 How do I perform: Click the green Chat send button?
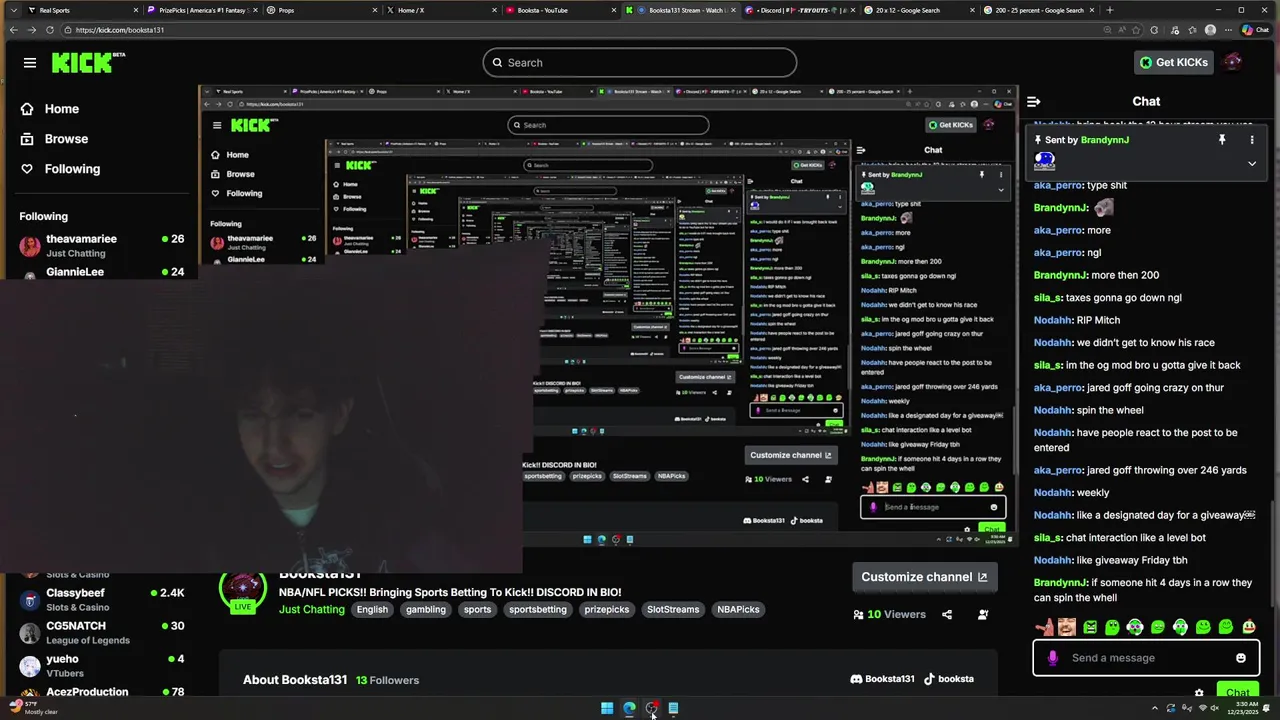coord(1238,692)
